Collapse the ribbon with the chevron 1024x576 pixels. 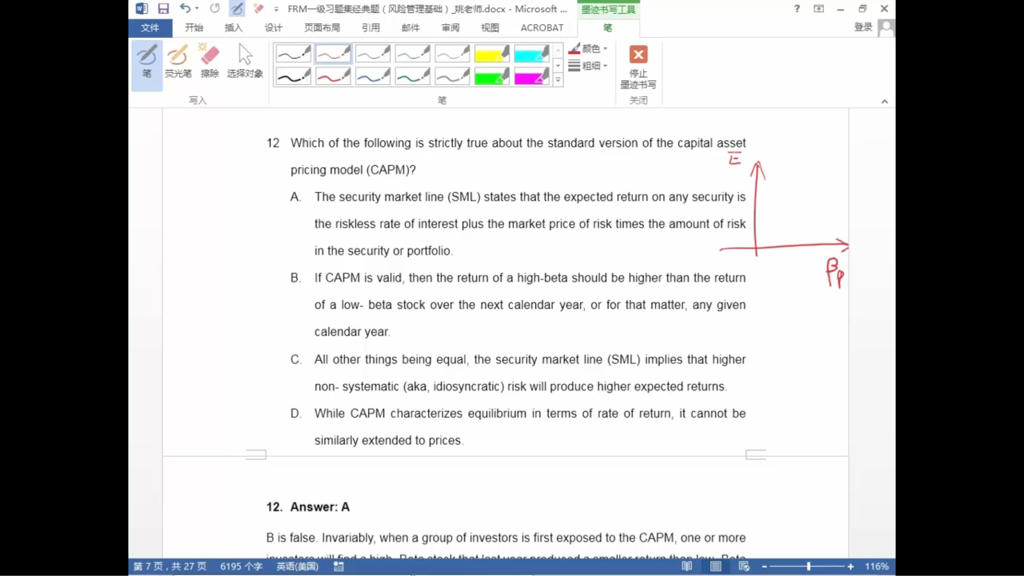point(884,101)
